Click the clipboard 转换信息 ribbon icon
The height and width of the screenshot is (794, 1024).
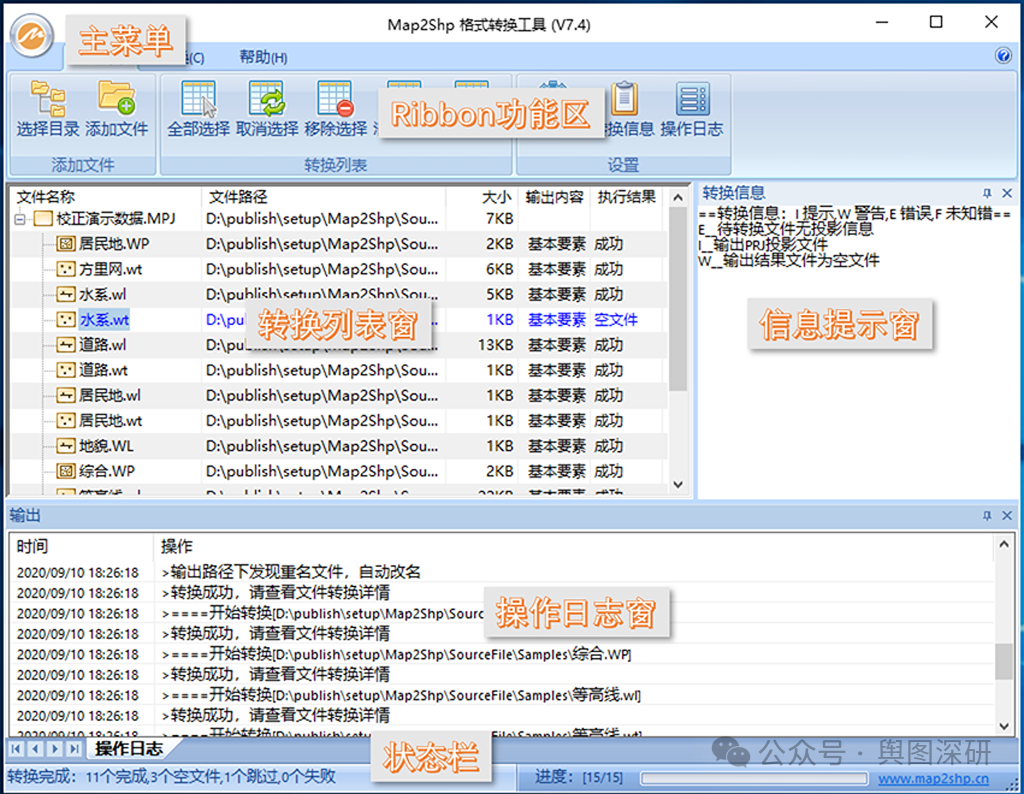pyautogui.click(x=624, y=99)
